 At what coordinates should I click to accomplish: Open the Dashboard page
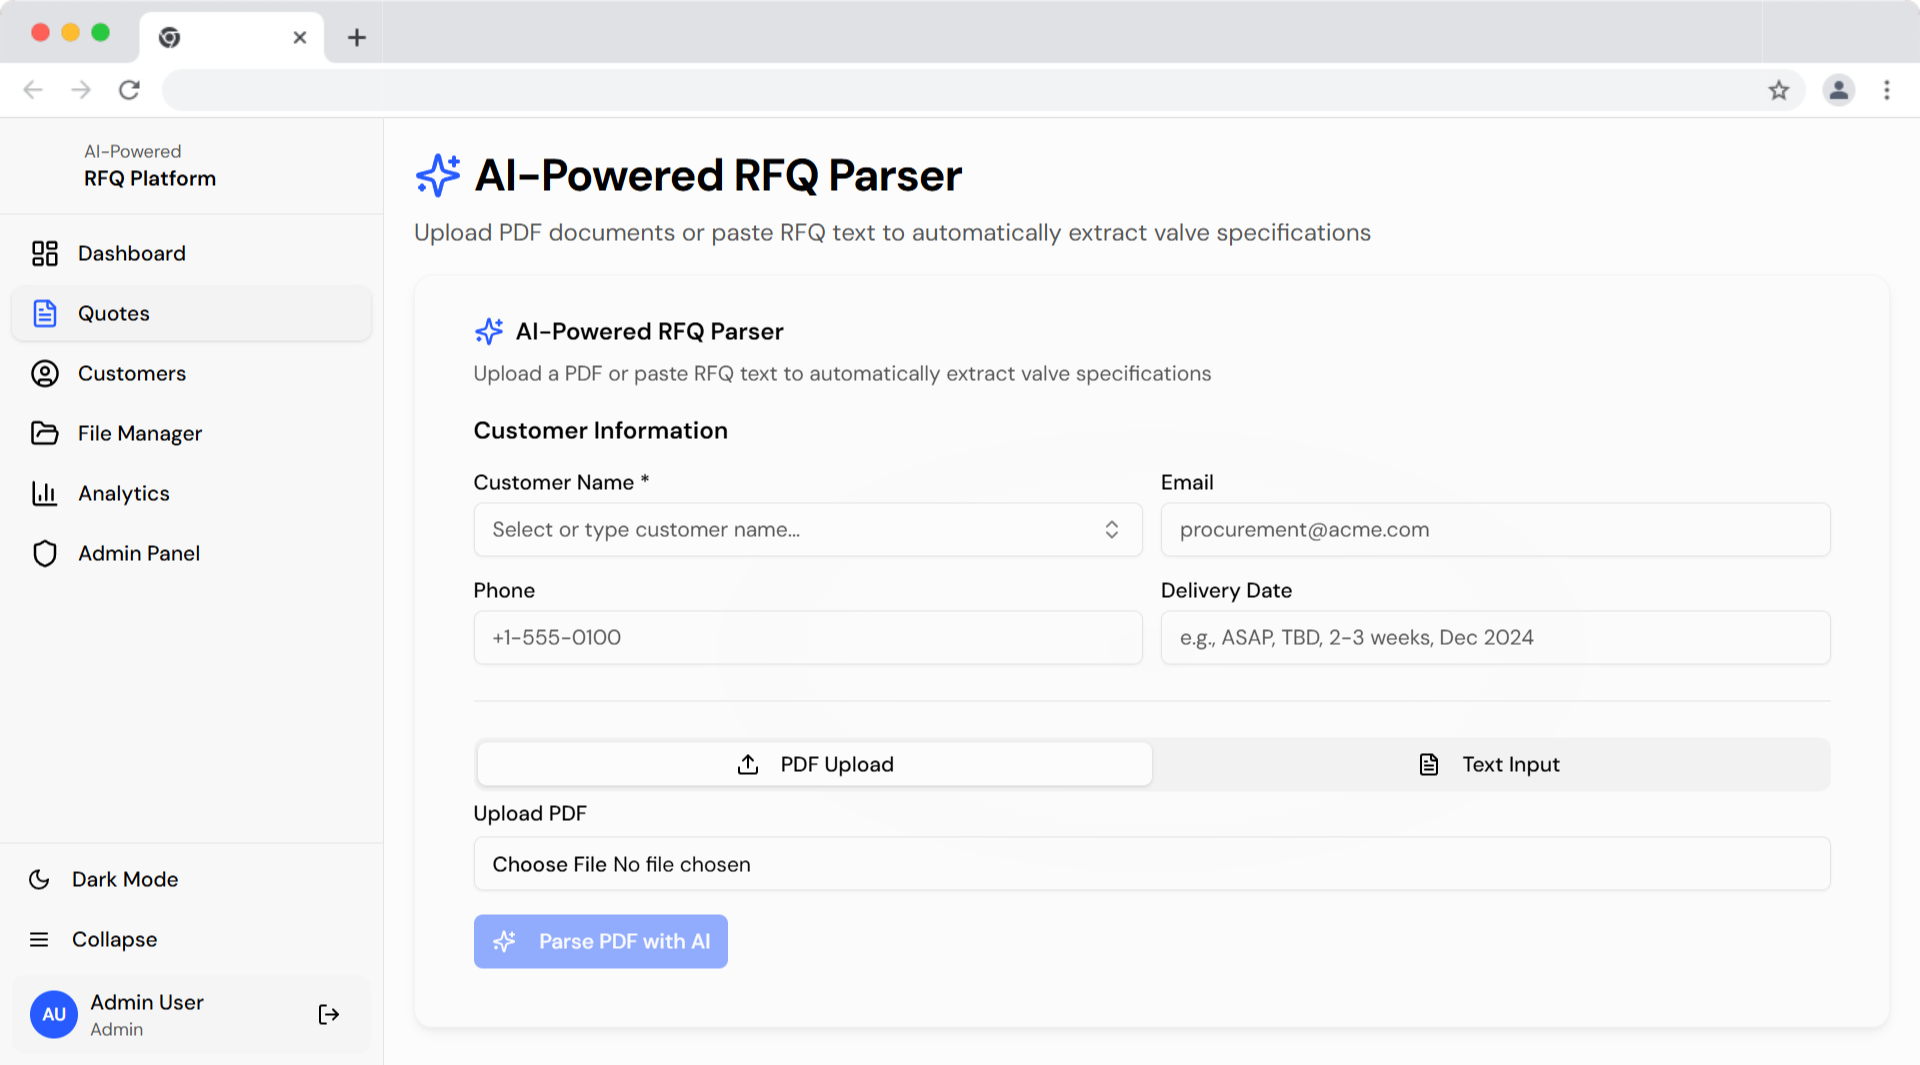coord(191,253)
